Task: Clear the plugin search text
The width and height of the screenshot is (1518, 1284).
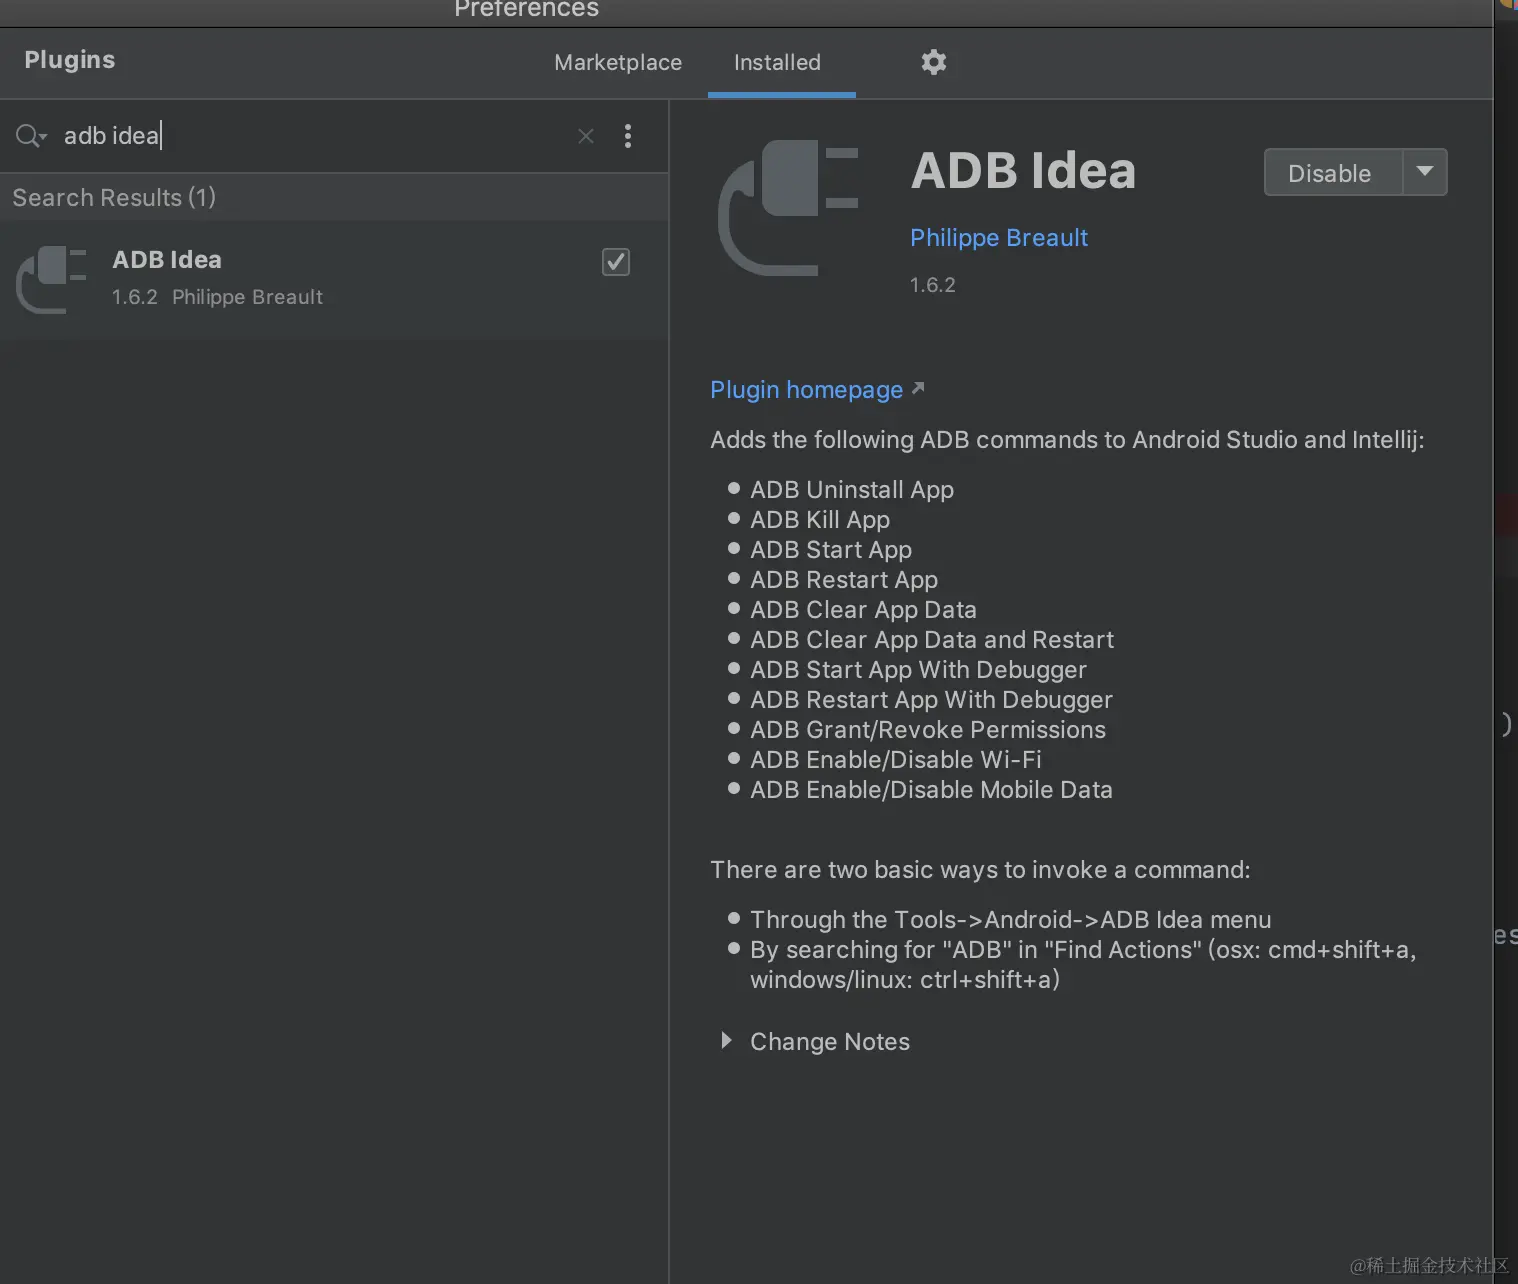Action: [586, 136]
